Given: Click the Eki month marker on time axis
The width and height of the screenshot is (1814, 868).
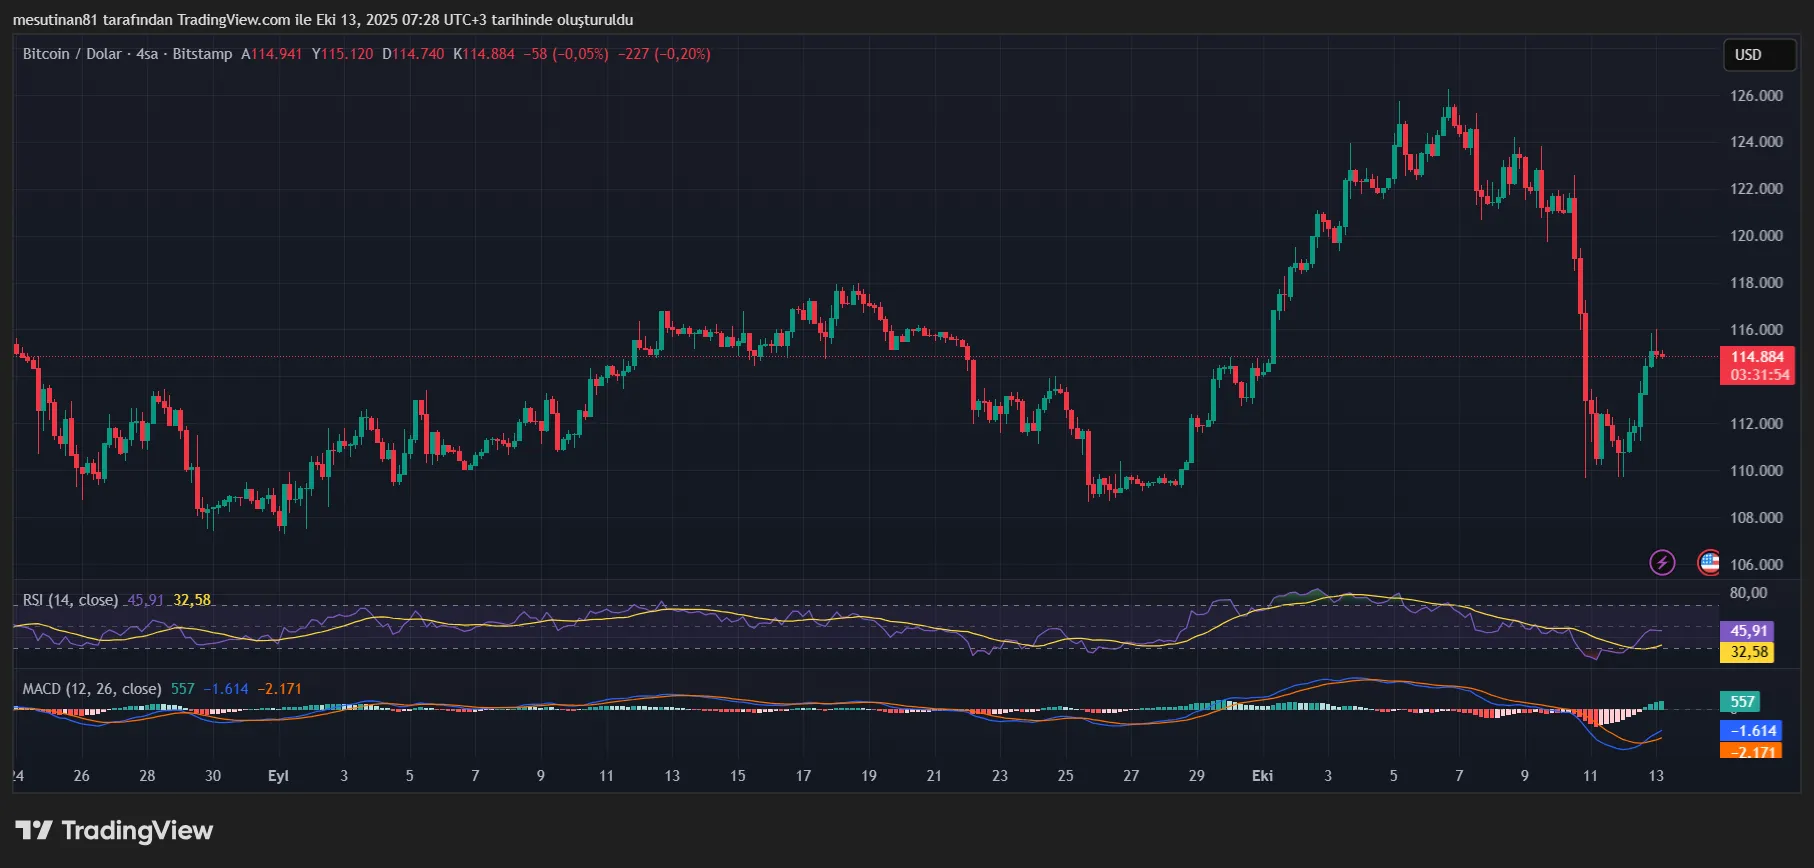Looking at the screenshot, I should click(x=1262, y=776).
